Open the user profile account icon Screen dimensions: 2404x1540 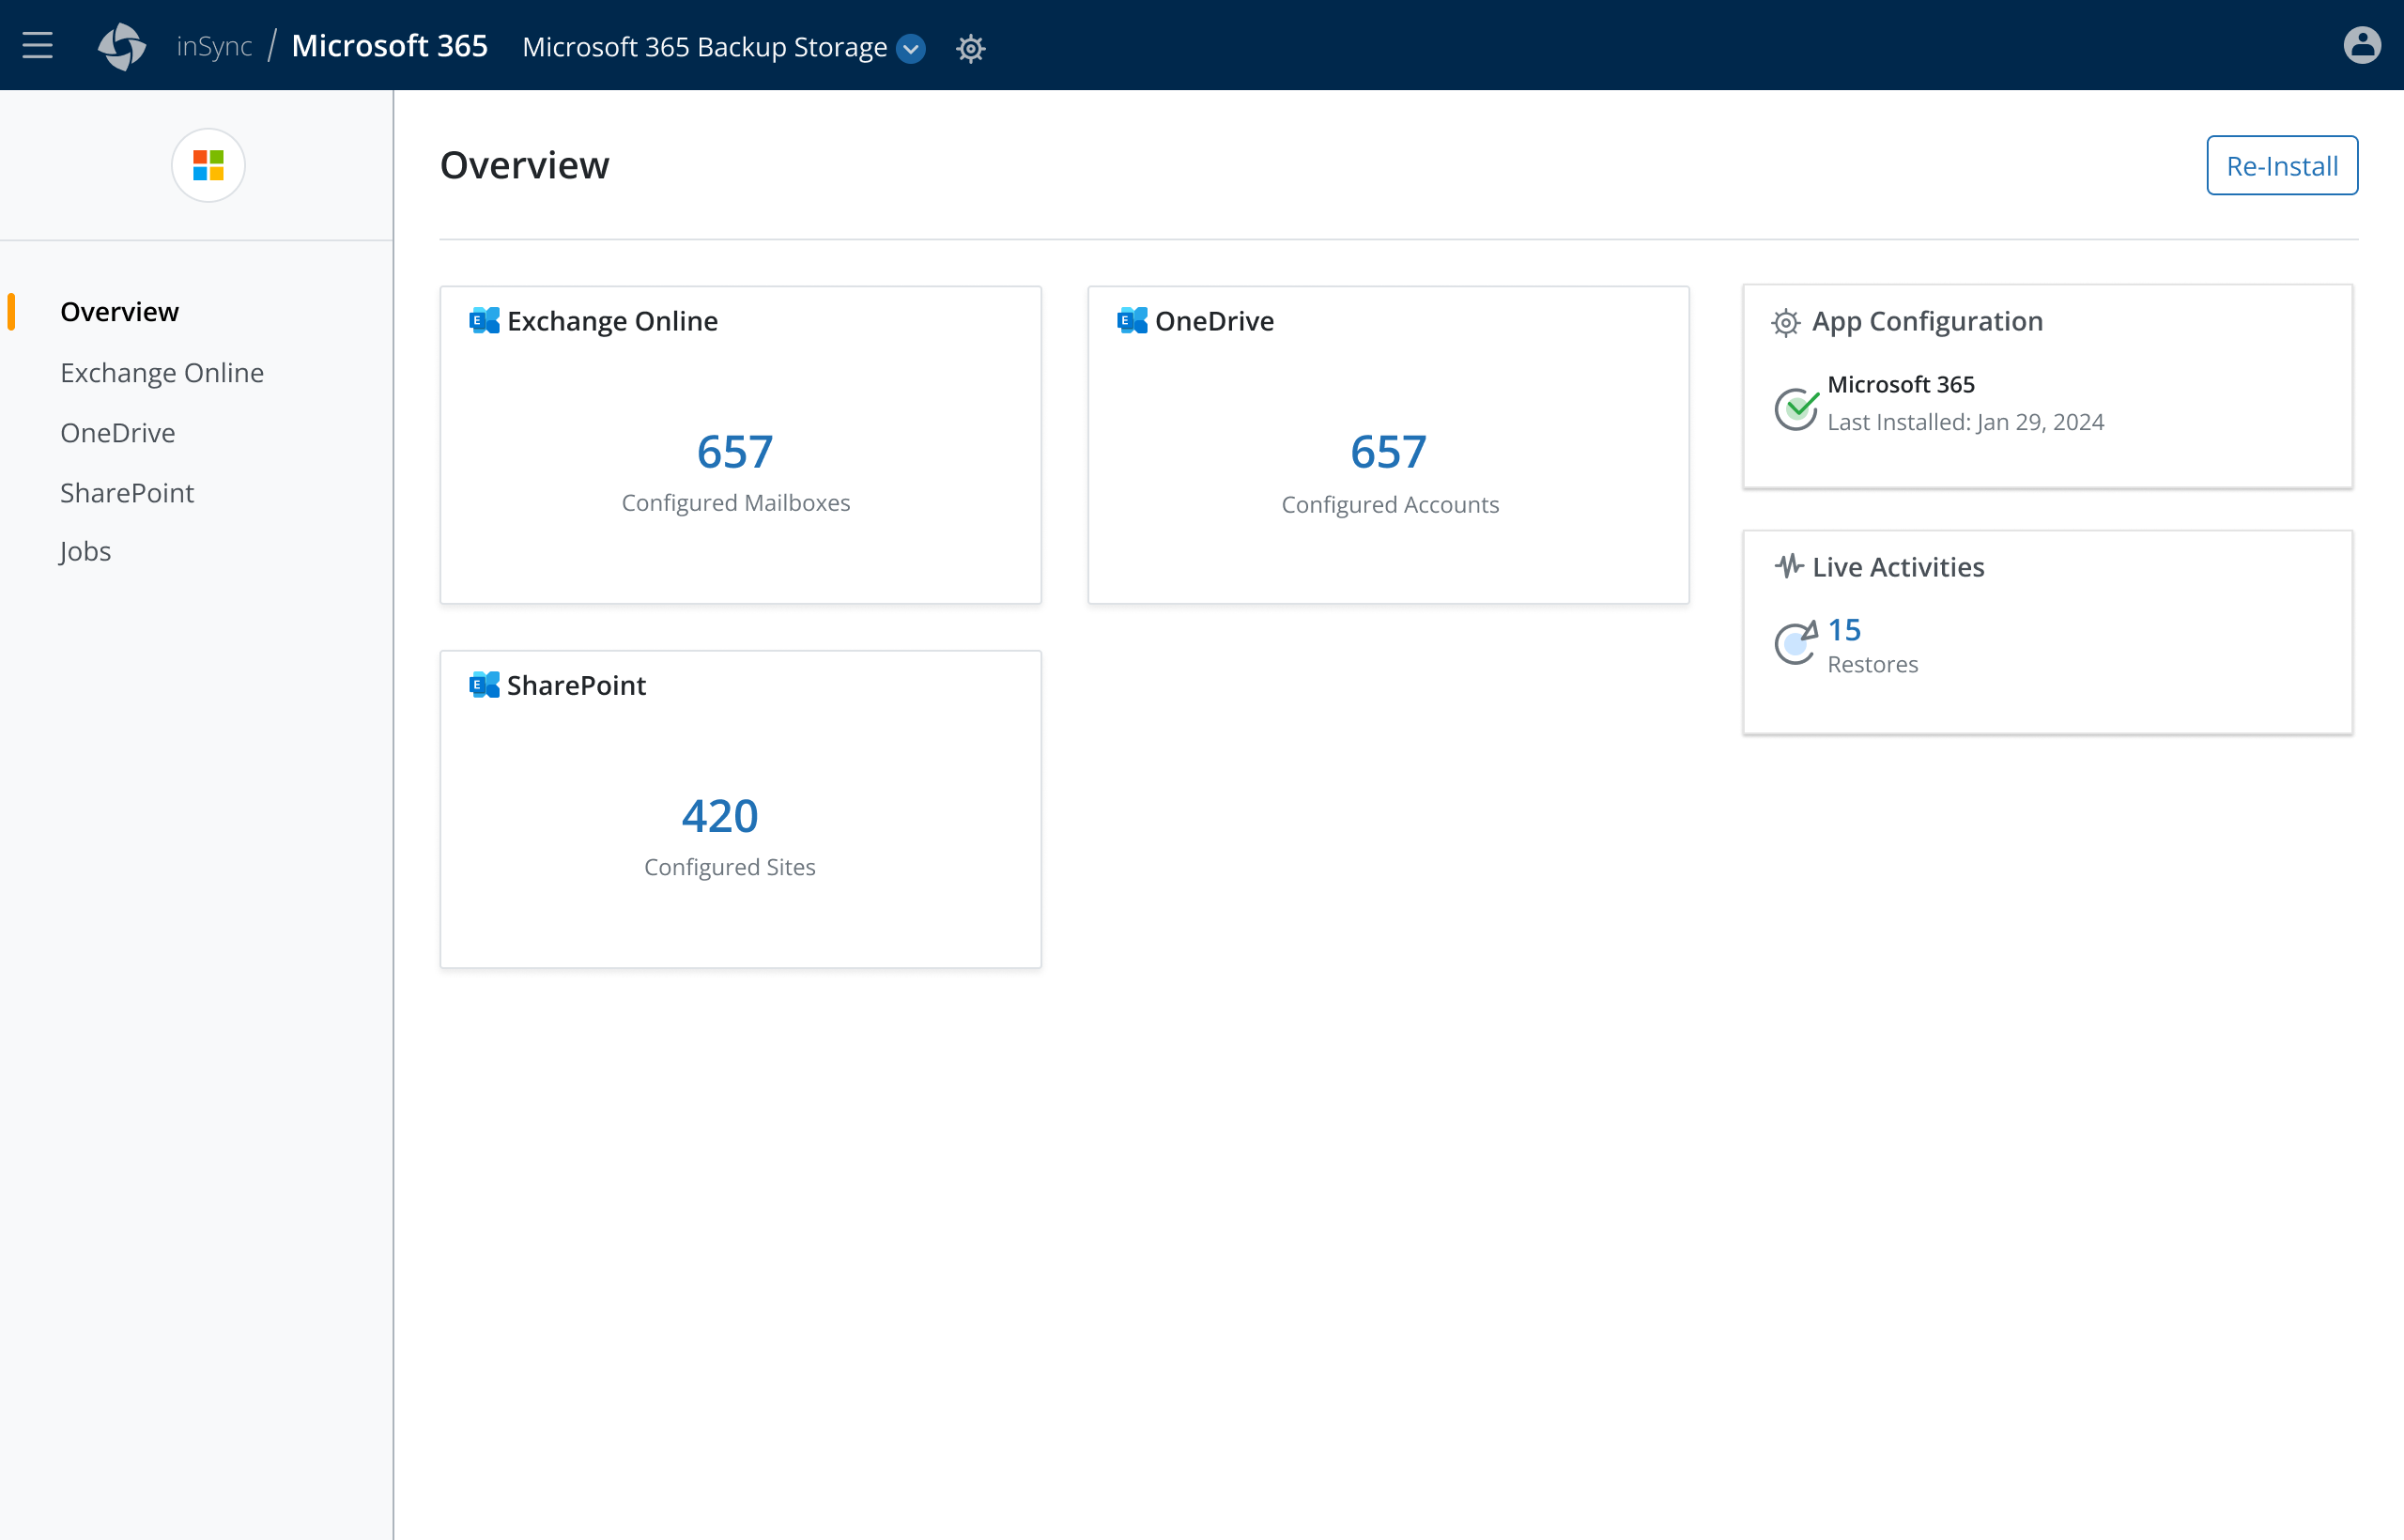pyautogui.click(x=2361, y=46)
